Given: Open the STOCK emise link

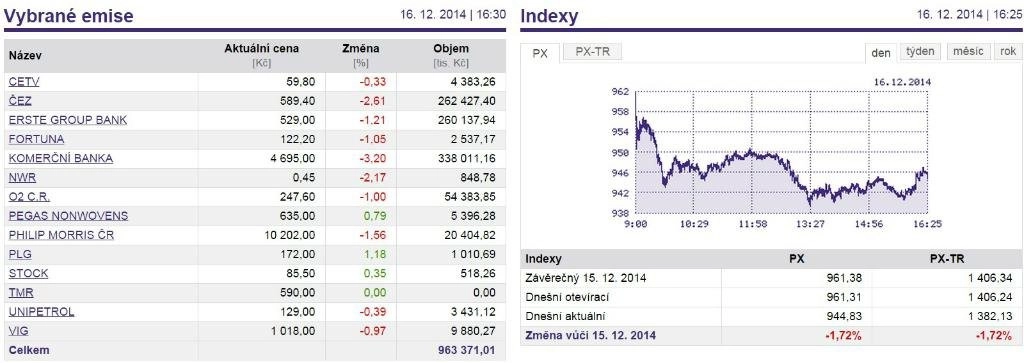Looking at the screenshot, I should pyautogui.click(x=28, y=274).
